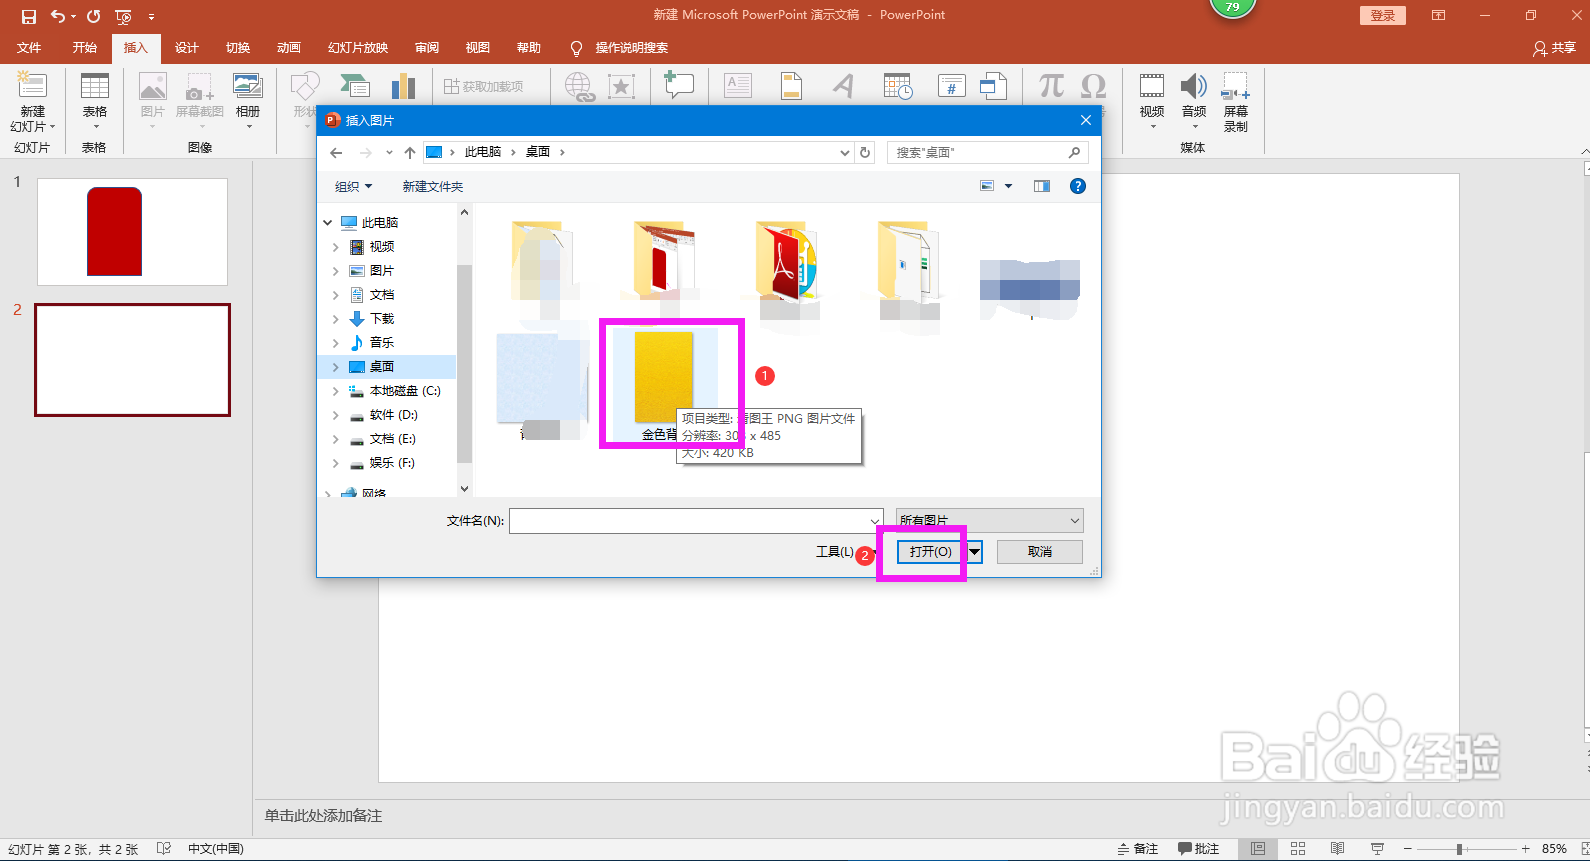
Task: Toggle Notes (备注) pane in status bar
Action: point(1138,849)
